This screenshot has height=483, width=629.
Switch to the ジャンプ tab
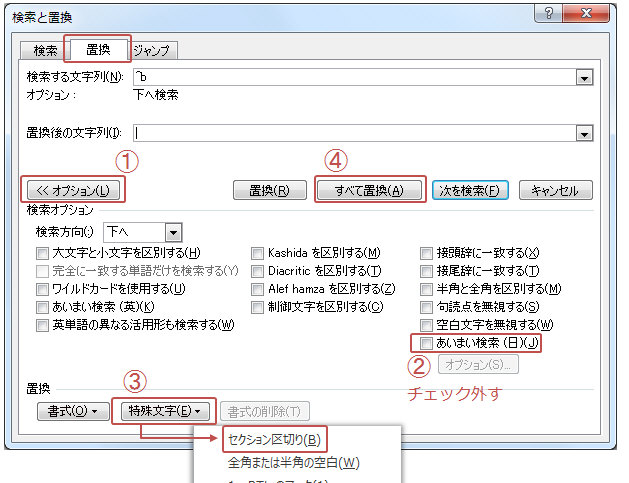tap(152, 51)
